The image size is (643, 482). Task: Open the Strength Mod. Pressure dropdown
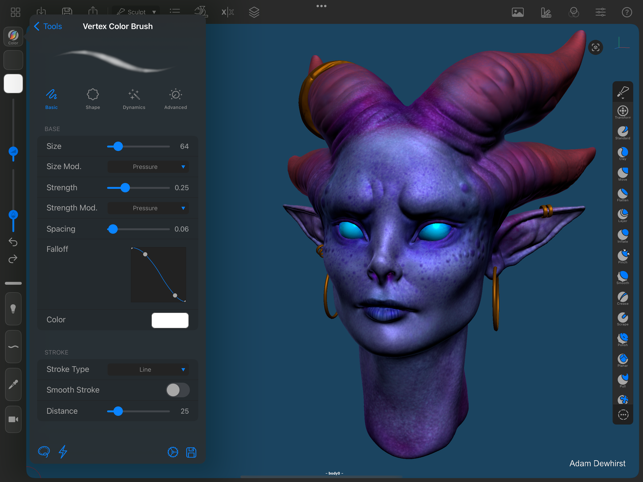point(148,208)
